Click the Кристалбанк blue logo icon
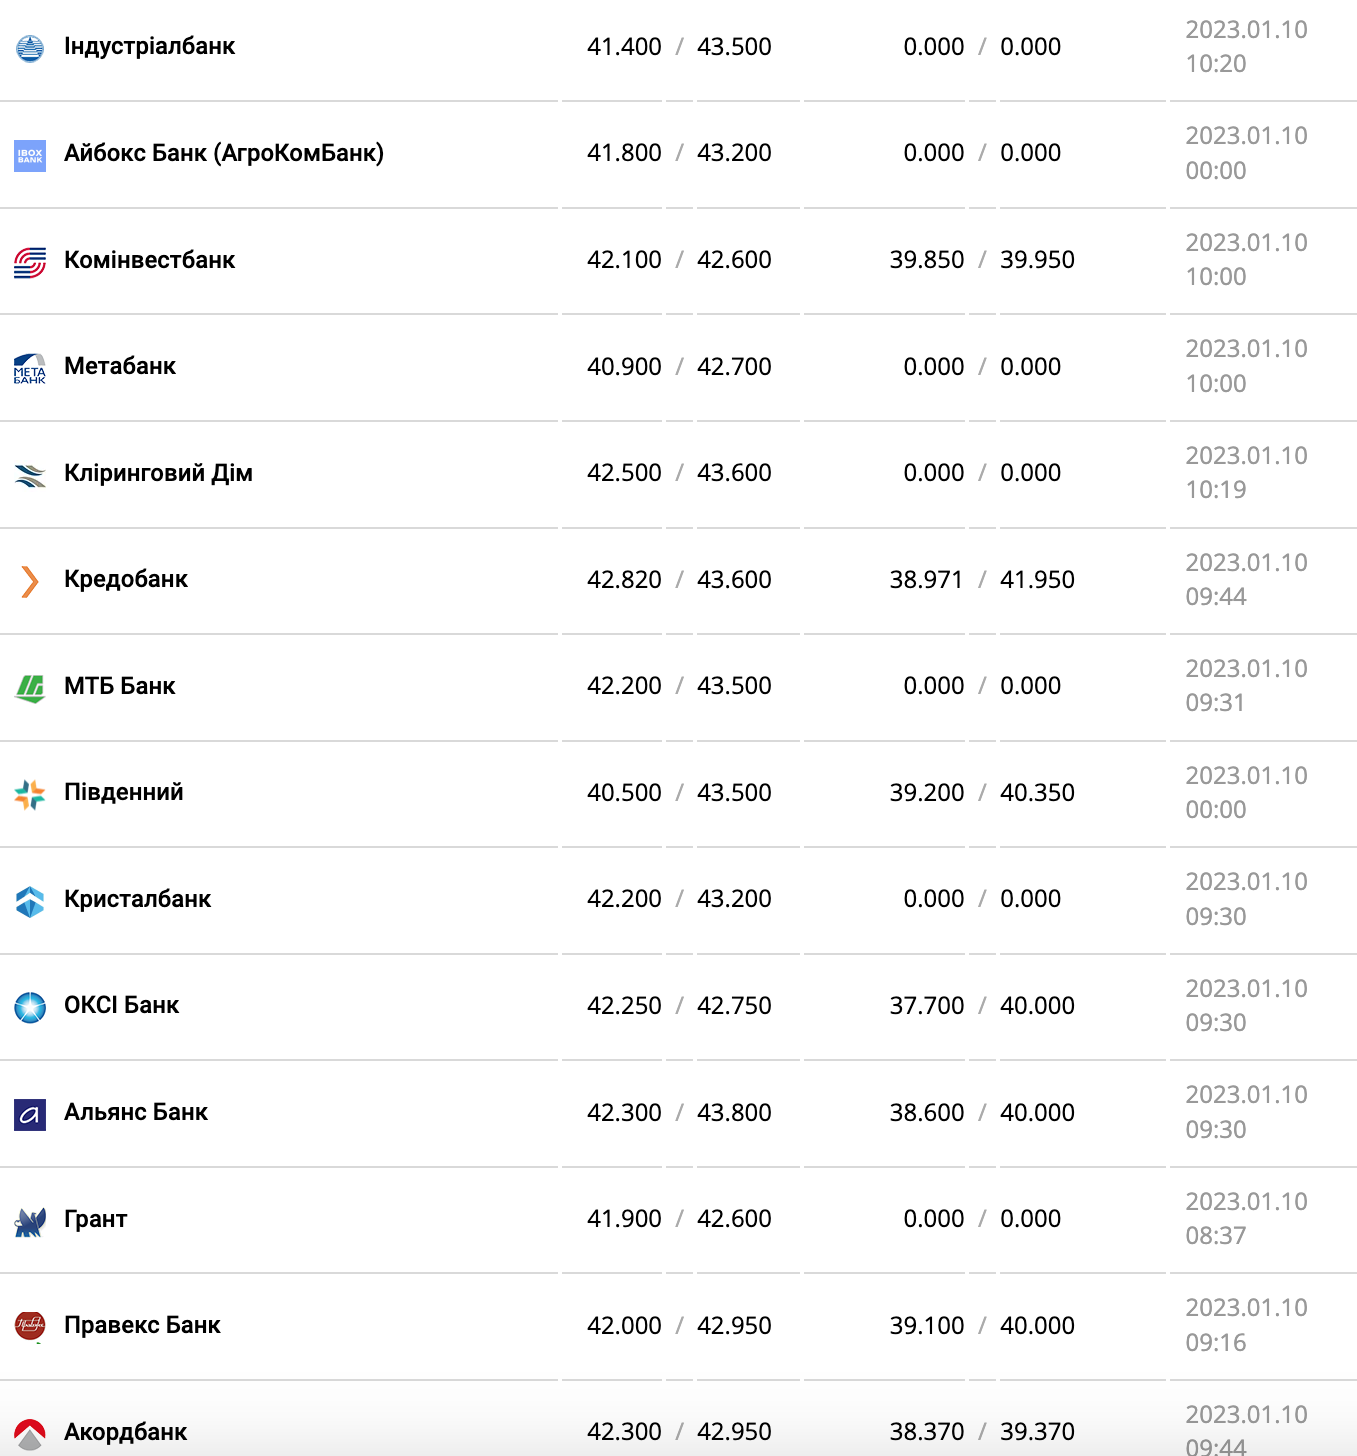This screenshot has height=1456, width=1357. [30, 901]
